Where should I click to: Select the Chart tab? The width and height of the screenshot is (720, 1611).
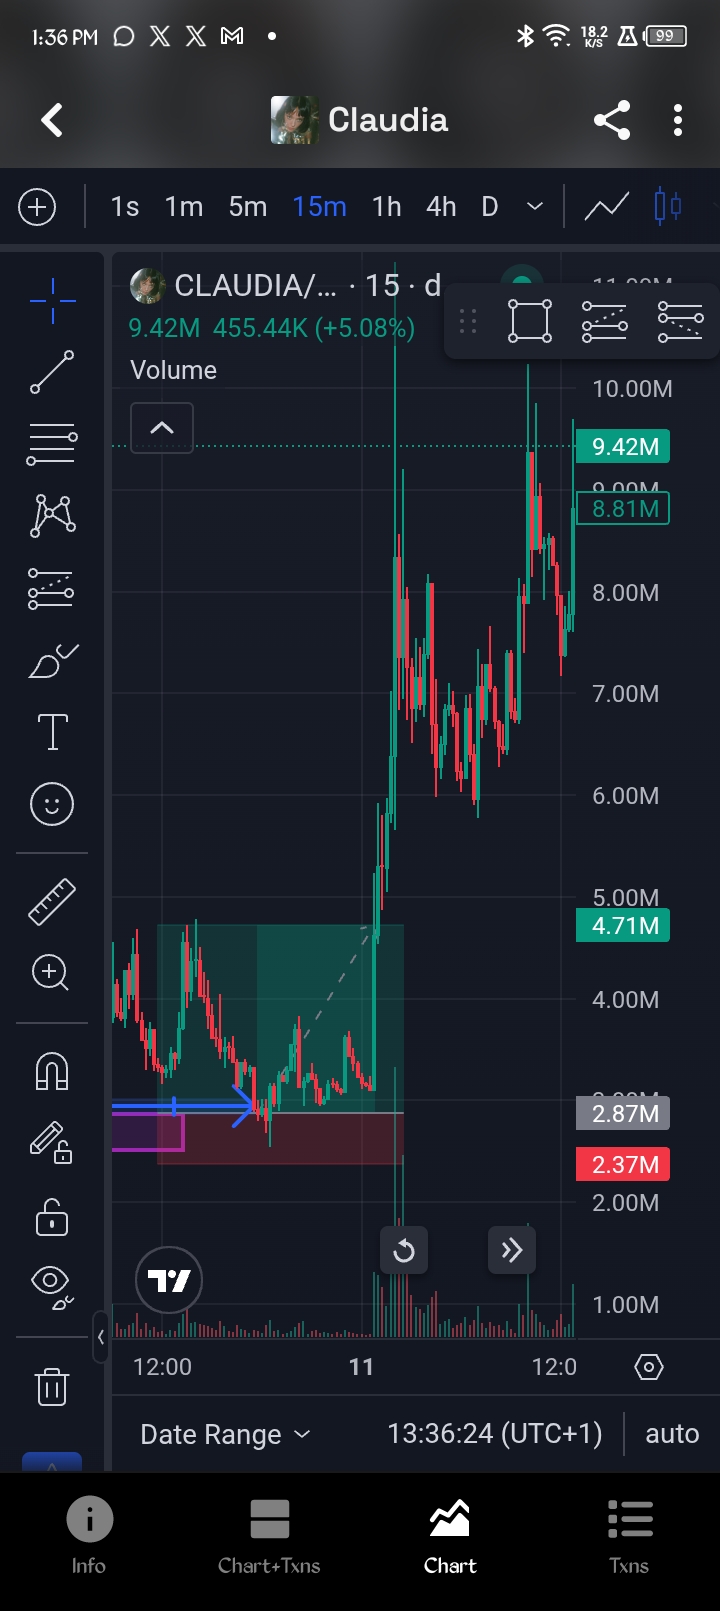(450, 1537)
